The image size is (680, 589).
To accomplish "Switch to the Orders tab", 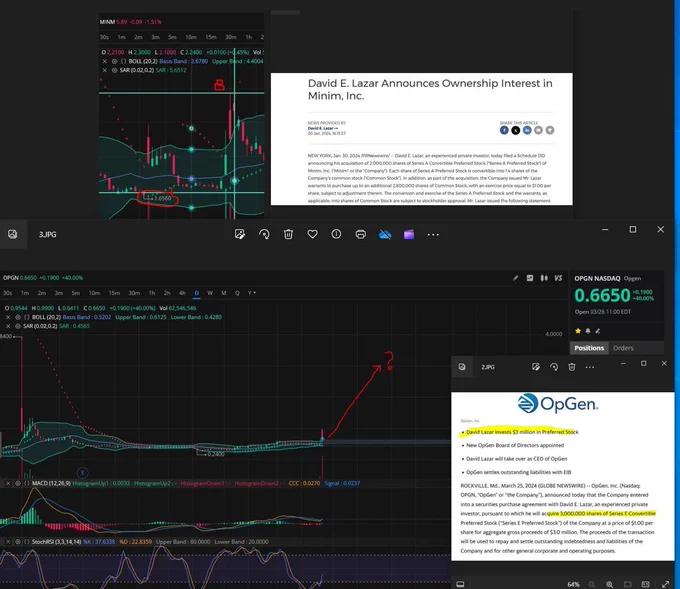I will 623,348.
